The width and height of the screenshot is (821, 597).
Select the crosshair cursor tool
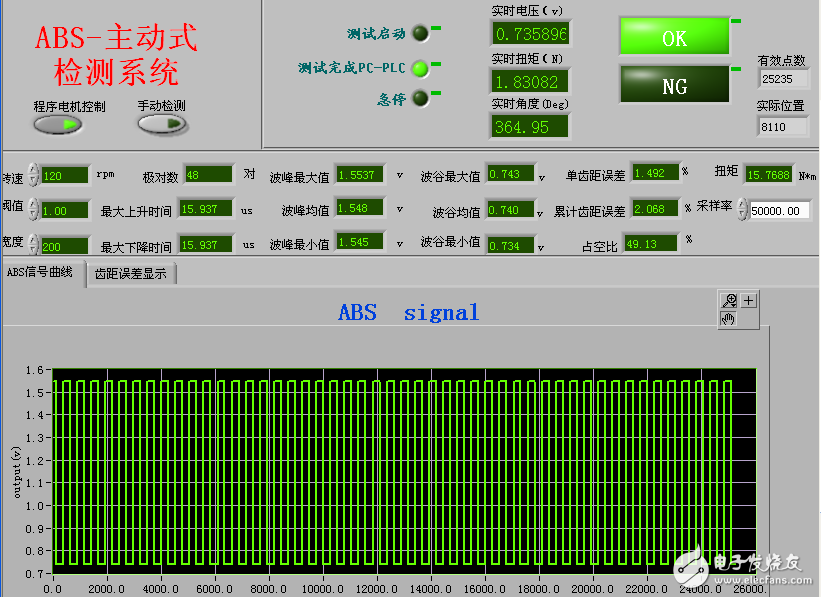(748, 300)
